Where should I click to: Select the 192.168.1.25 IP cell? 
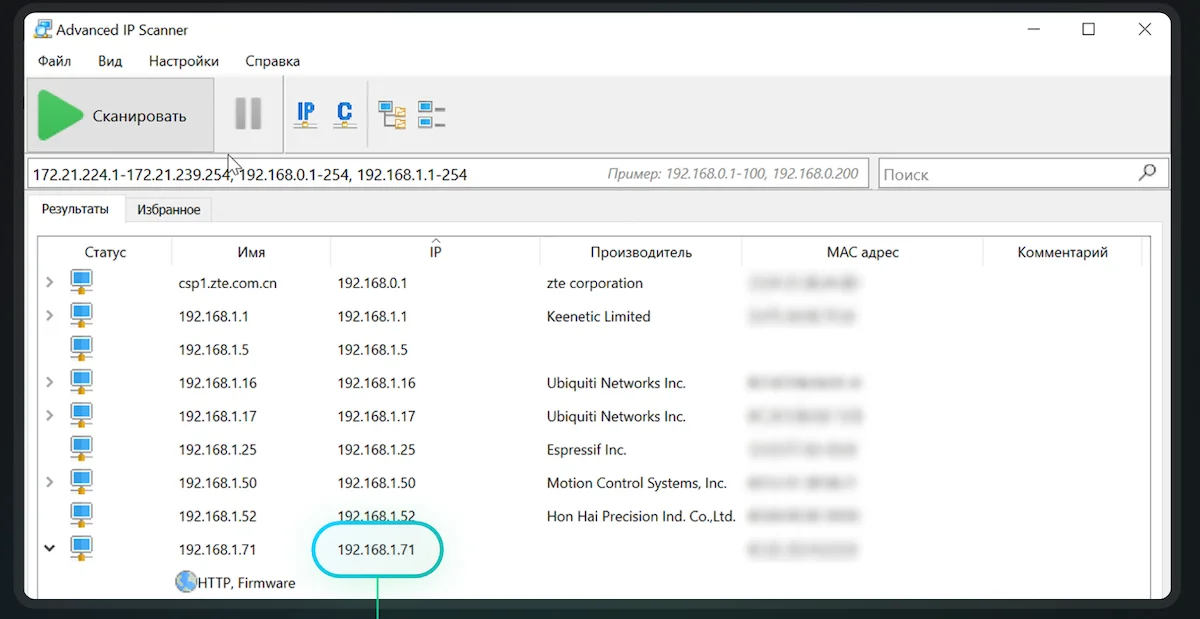coord(376,450)
